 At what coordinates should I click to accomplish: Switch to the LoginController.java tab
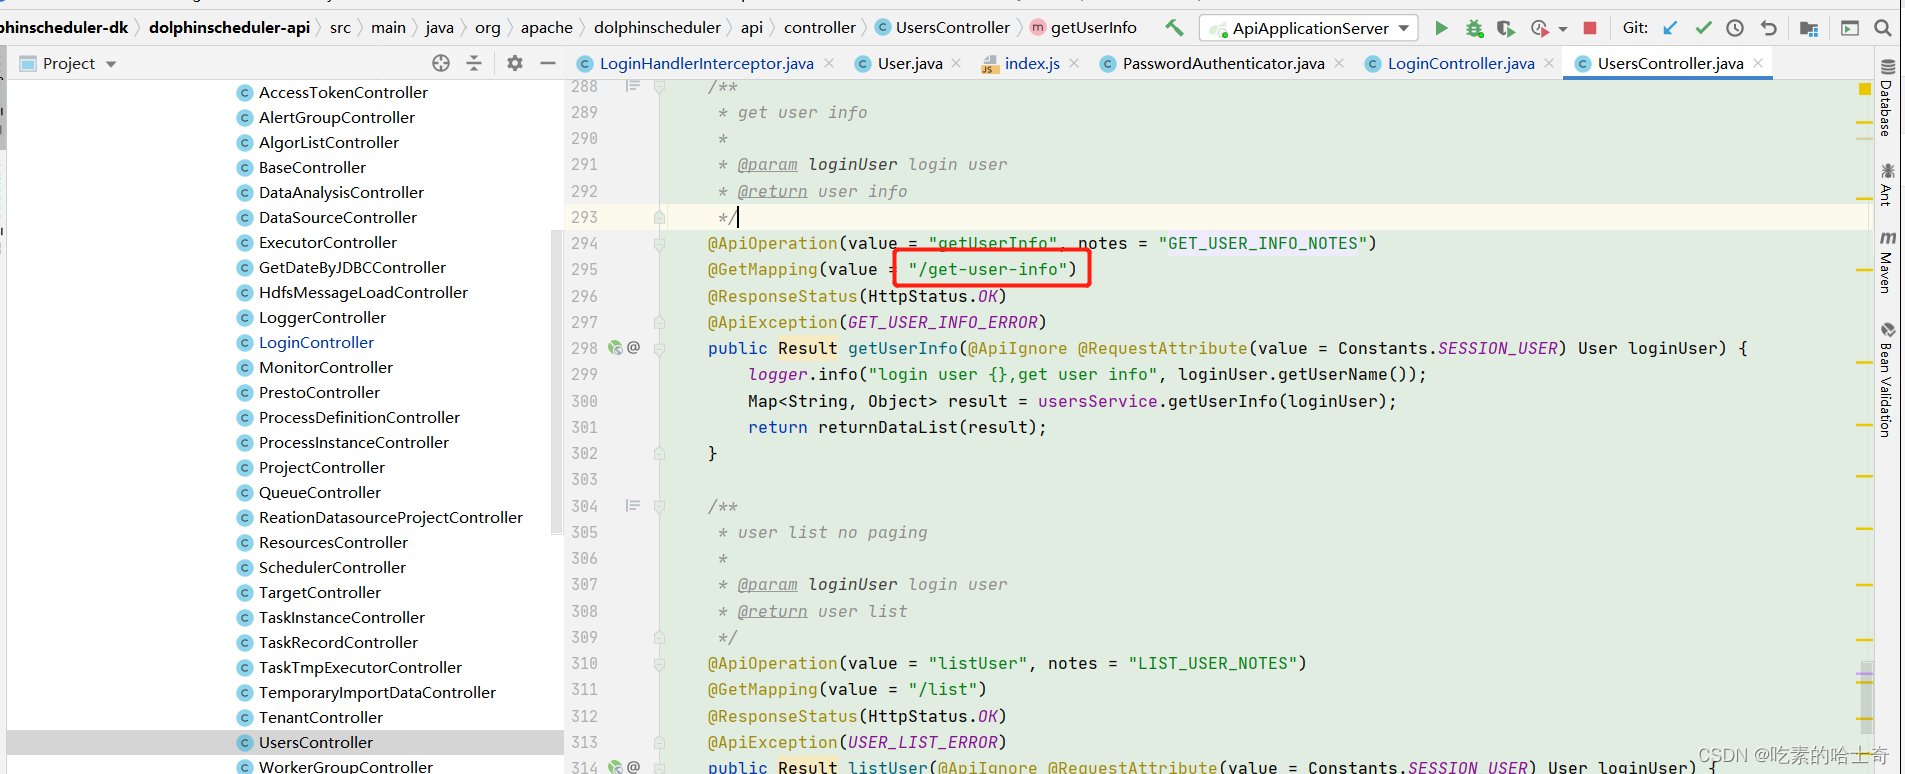1460,63
